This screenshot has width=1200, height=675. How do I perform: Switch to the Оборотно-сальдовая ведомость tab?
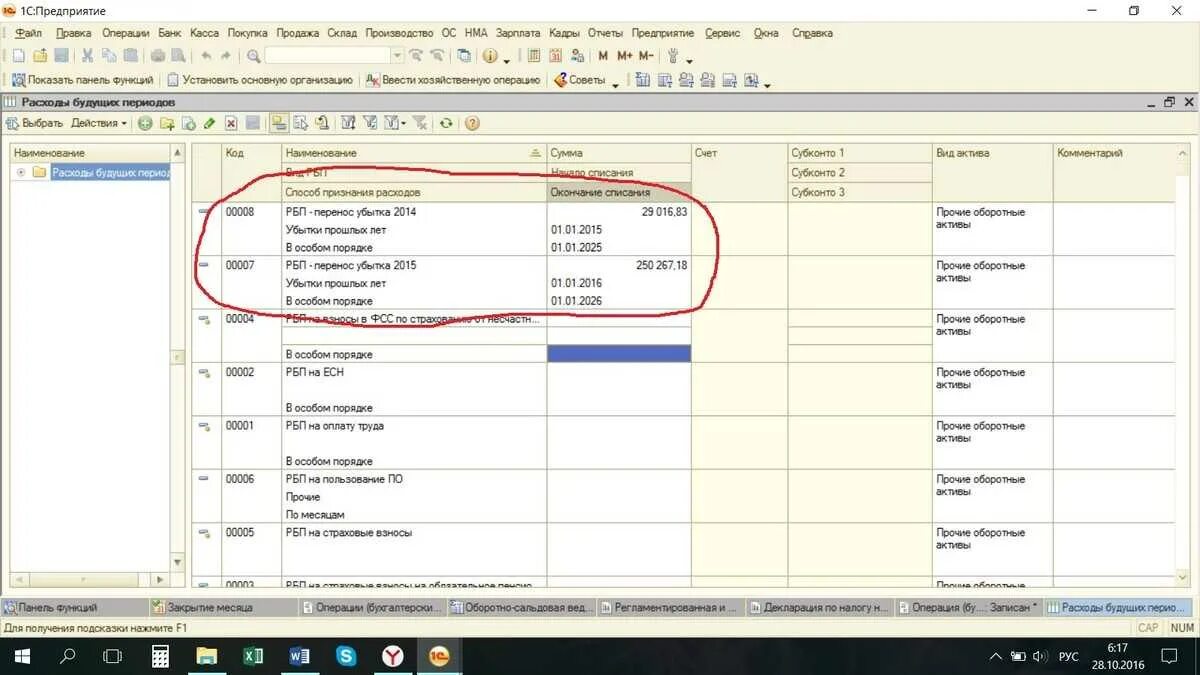click(522, 606)
